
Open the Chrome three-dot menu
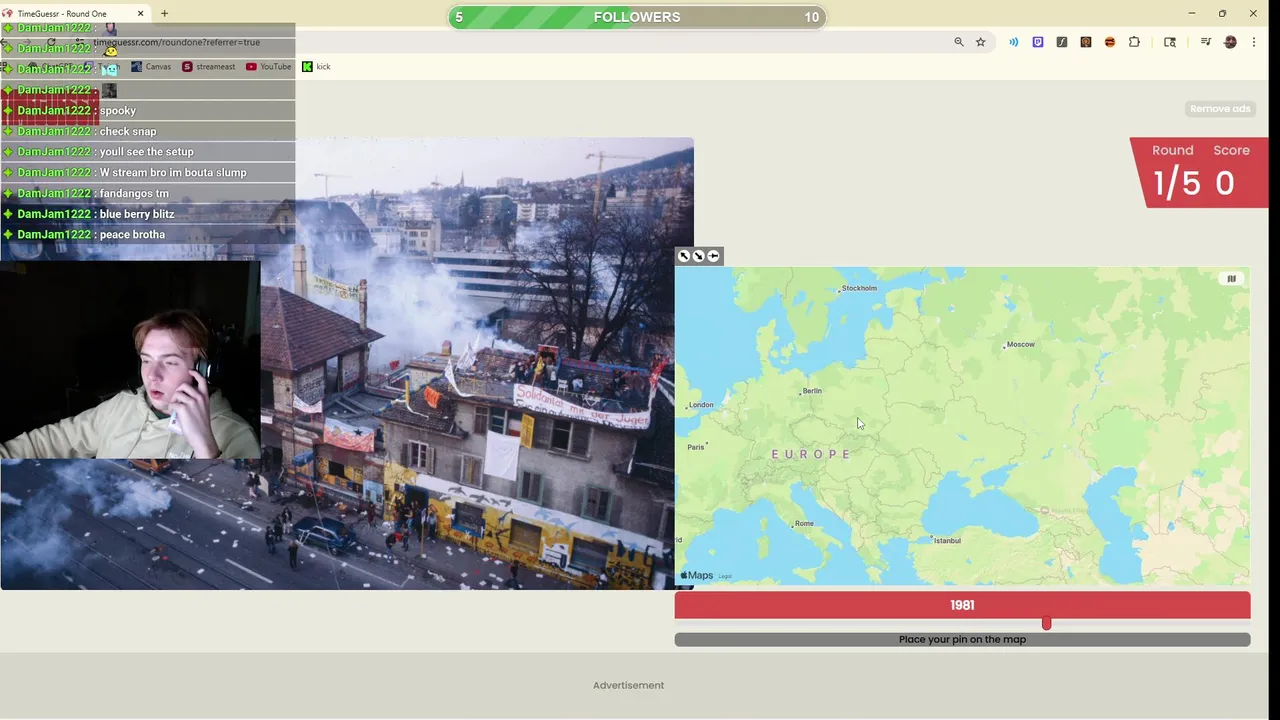(x=1254, y=42)
